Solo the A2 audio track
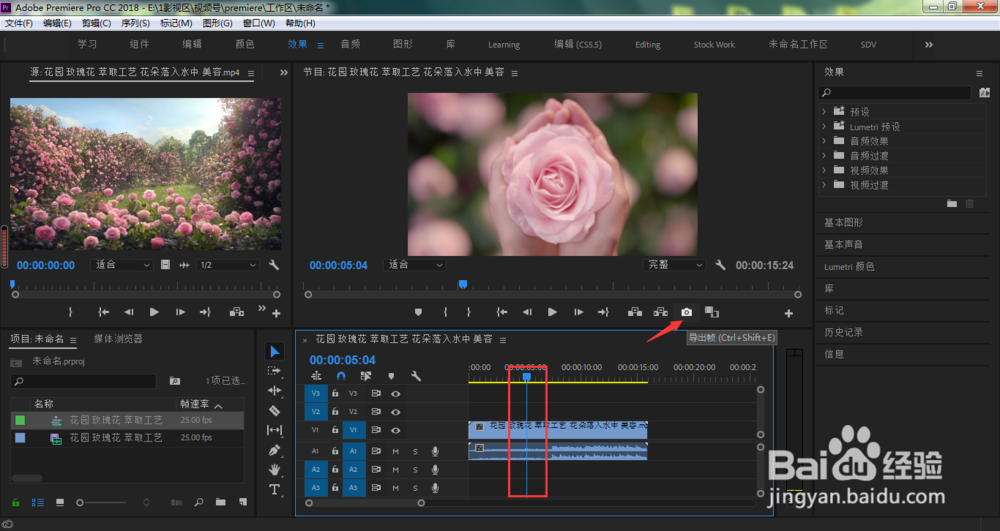 pyautogui.click(x=415, y=470)
